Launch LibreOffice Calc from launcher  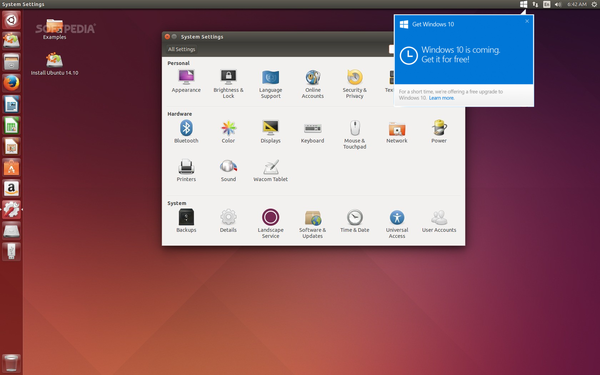(11, 125)
